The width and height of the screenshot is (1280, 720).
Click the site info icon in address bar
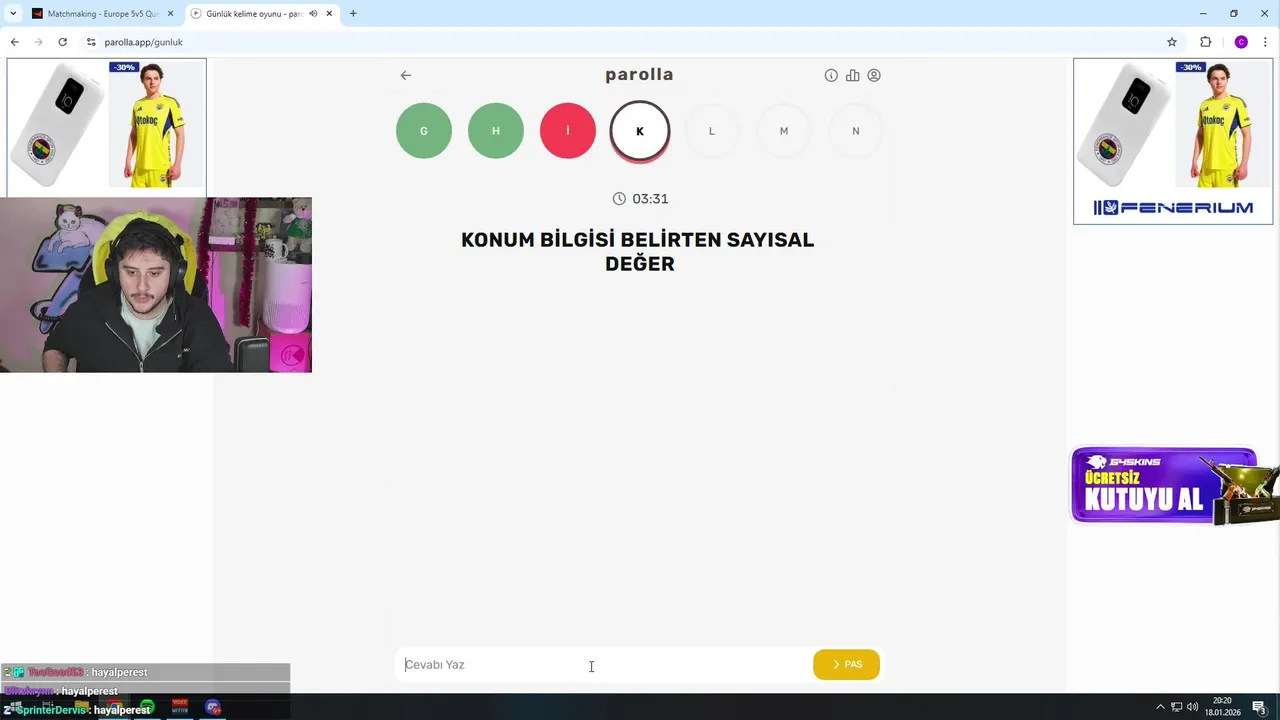91,42
